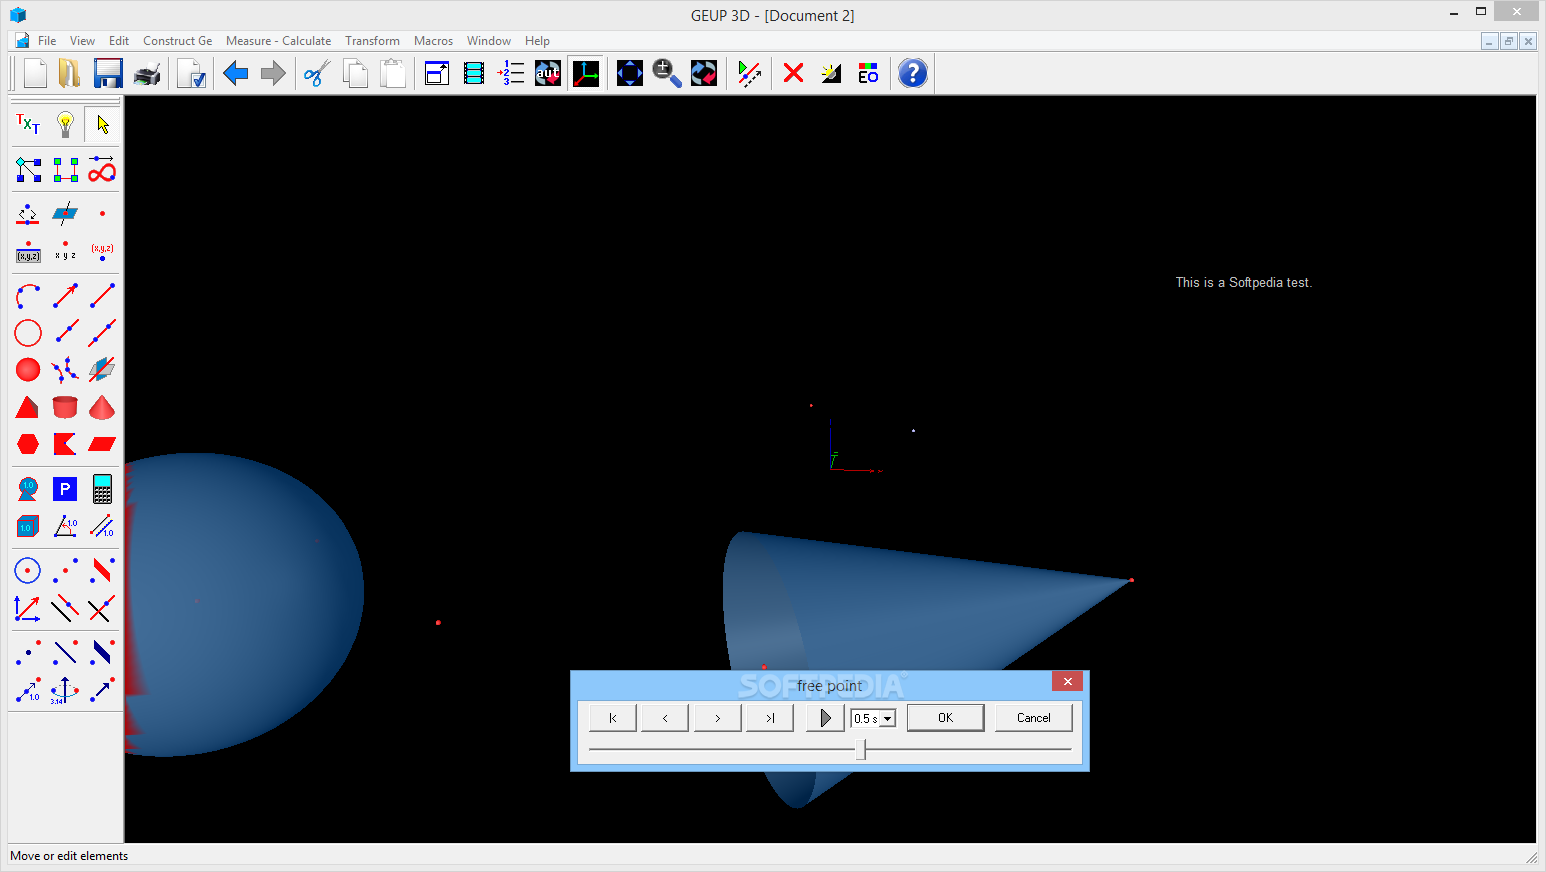
Task: Select the red sphere tool
Action: 28,370
